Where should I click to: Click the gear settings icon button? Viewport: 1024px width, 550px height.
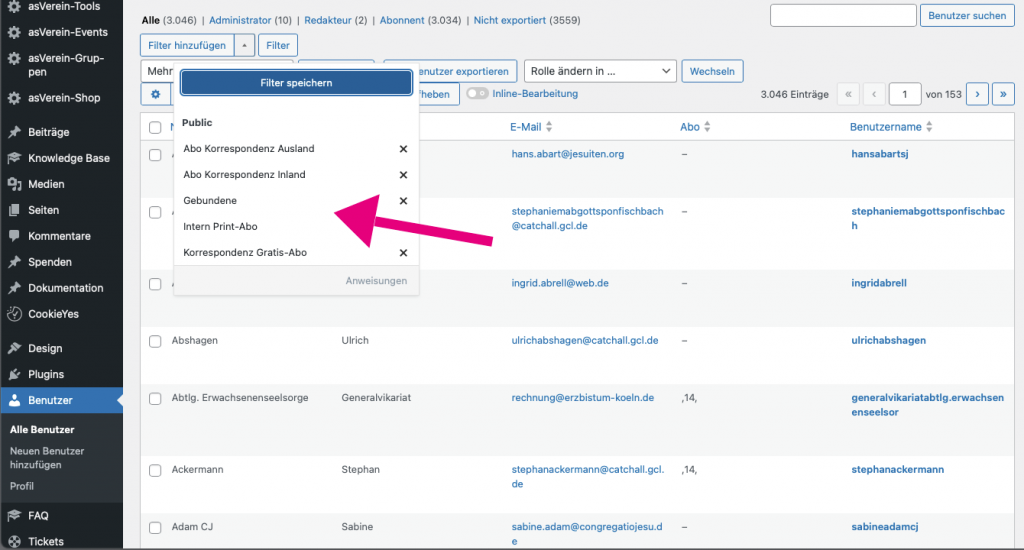(155, 94)
